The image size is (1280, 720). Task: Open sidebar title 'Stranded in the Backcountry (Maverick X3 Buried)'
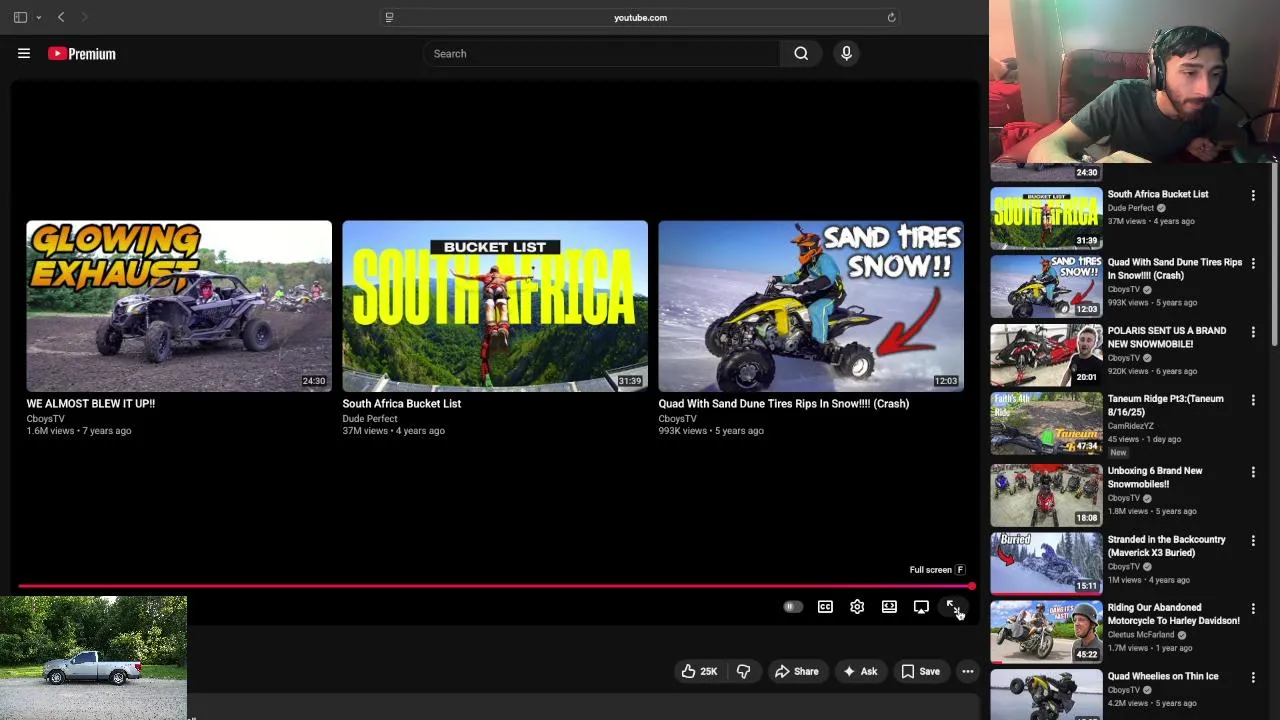tap(1166, 546)
